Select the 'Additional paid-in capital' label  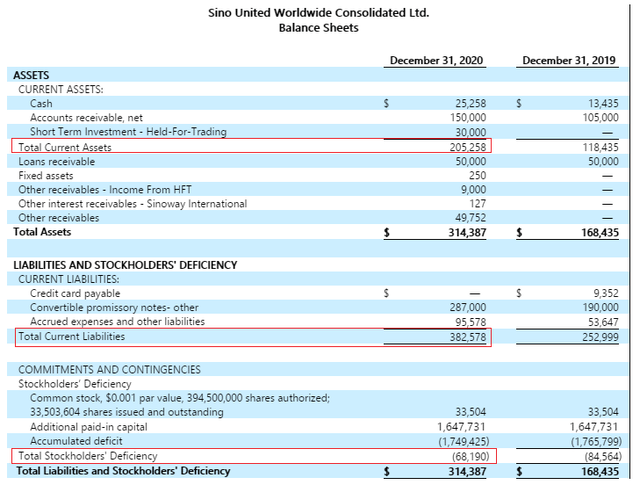point(89,427)
